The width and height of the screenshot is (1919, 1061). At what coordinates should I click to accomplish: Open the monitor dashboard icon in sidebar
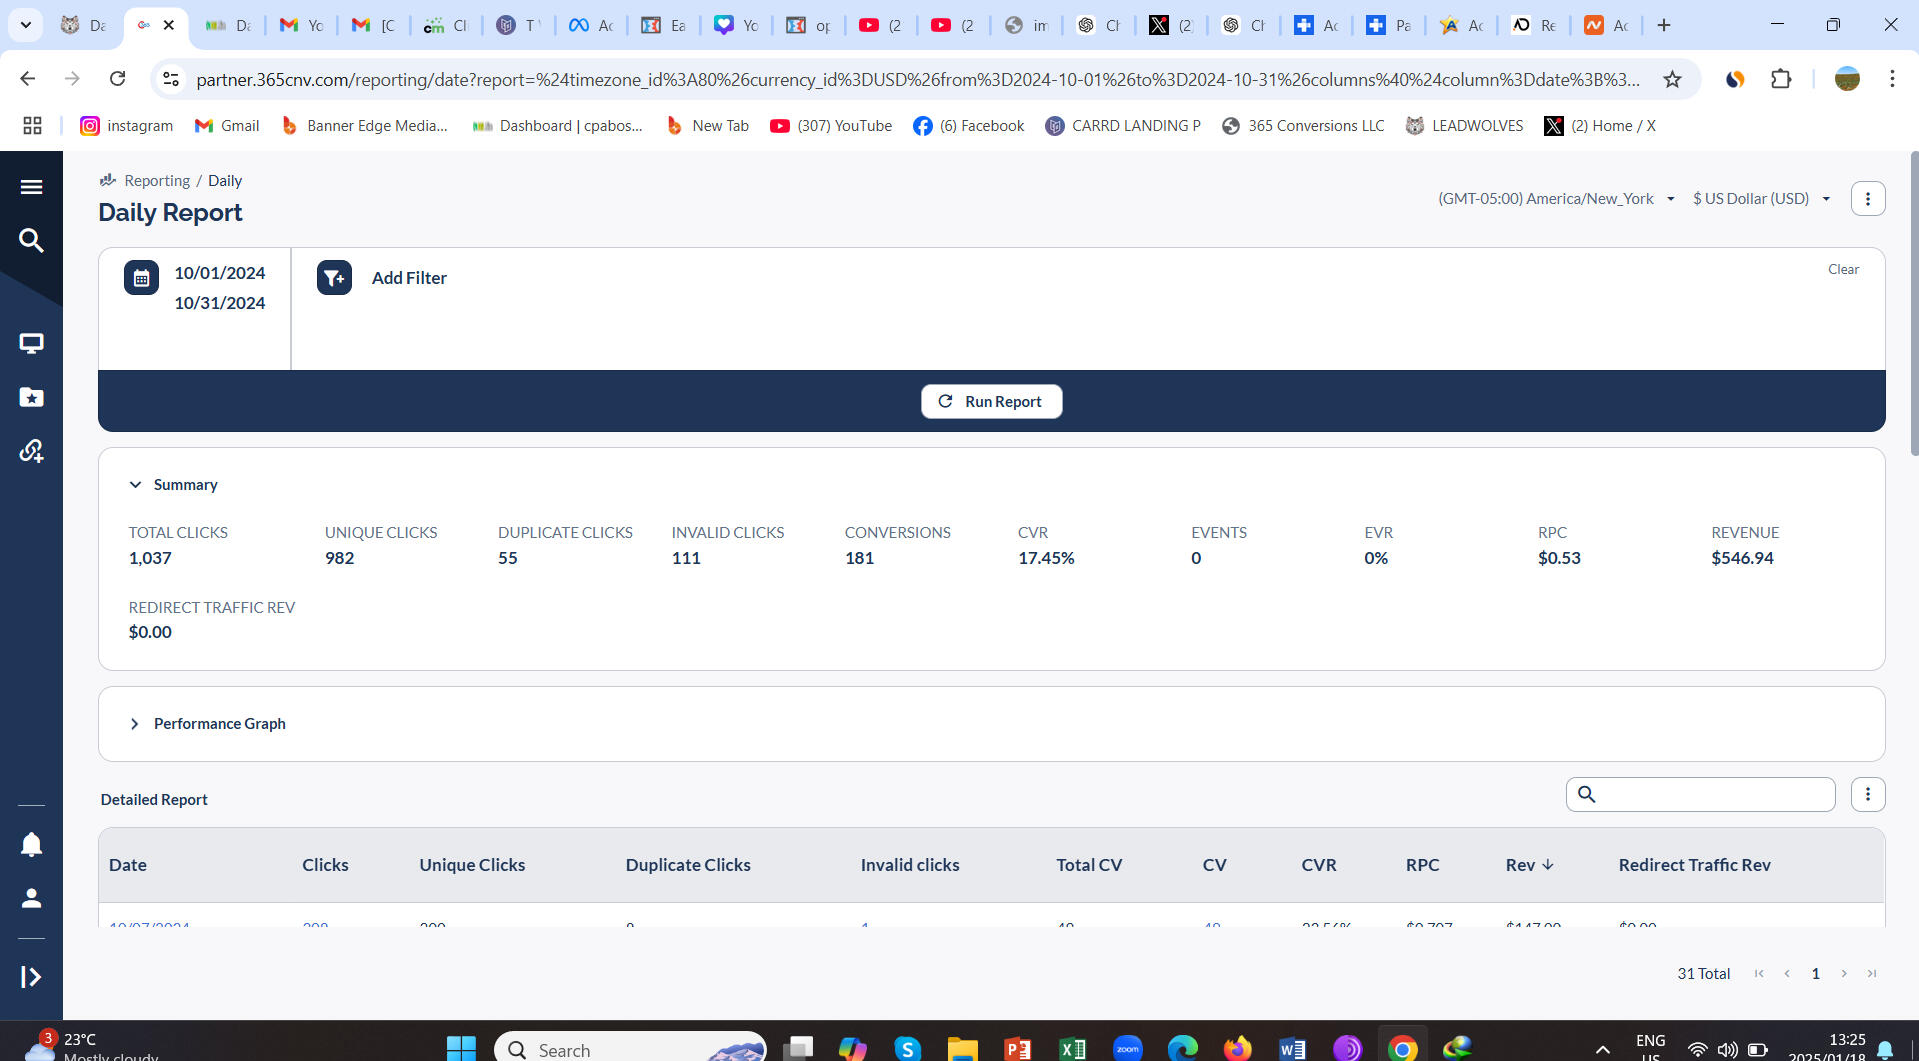pyautogui.click(x=31, y=344)
